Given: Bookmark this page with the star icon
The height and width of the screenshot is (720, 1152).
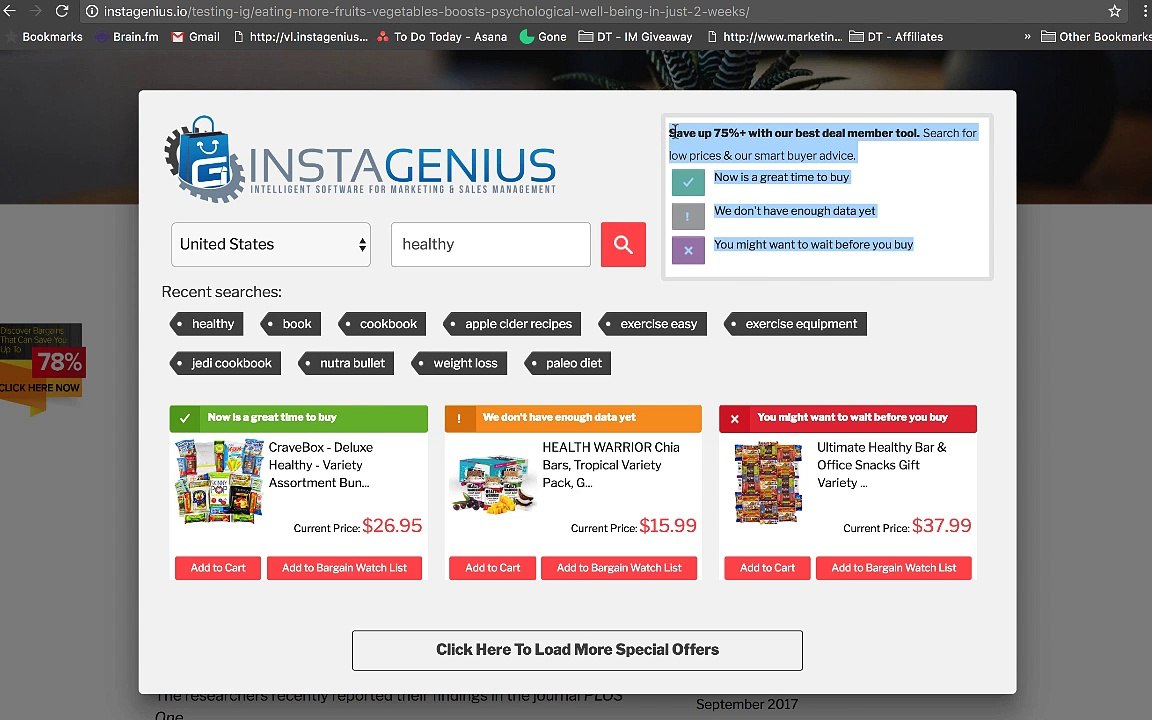Looking at the screenshot, I should 1115,11.
